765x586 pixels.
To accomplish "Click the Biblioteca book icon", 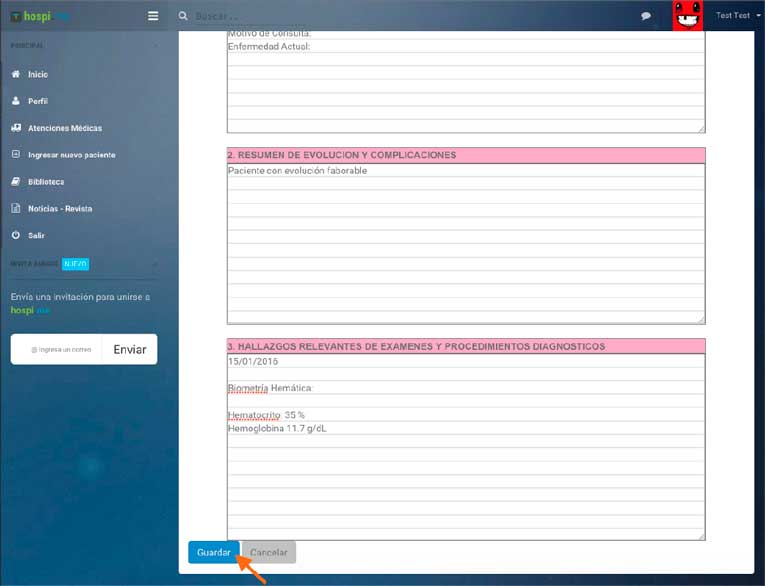I will click(x=16, y=182).
